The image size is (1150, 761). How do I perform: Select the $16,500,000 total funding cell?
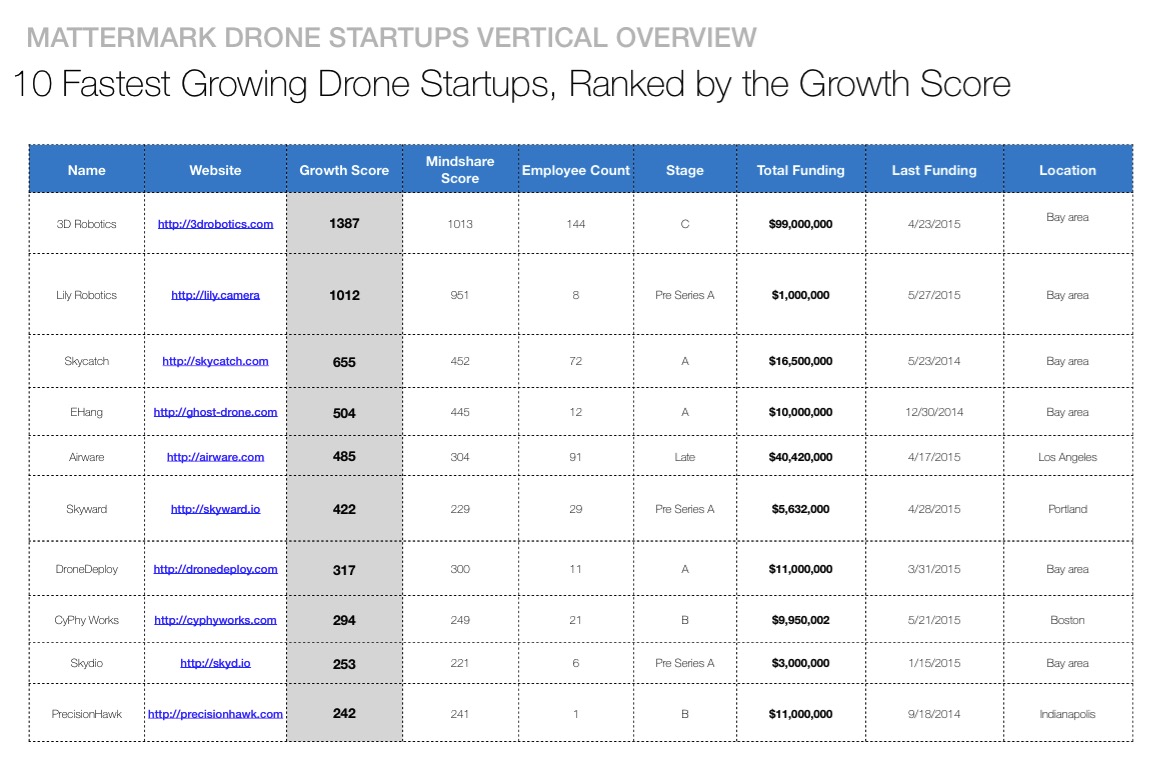(801, 361)
